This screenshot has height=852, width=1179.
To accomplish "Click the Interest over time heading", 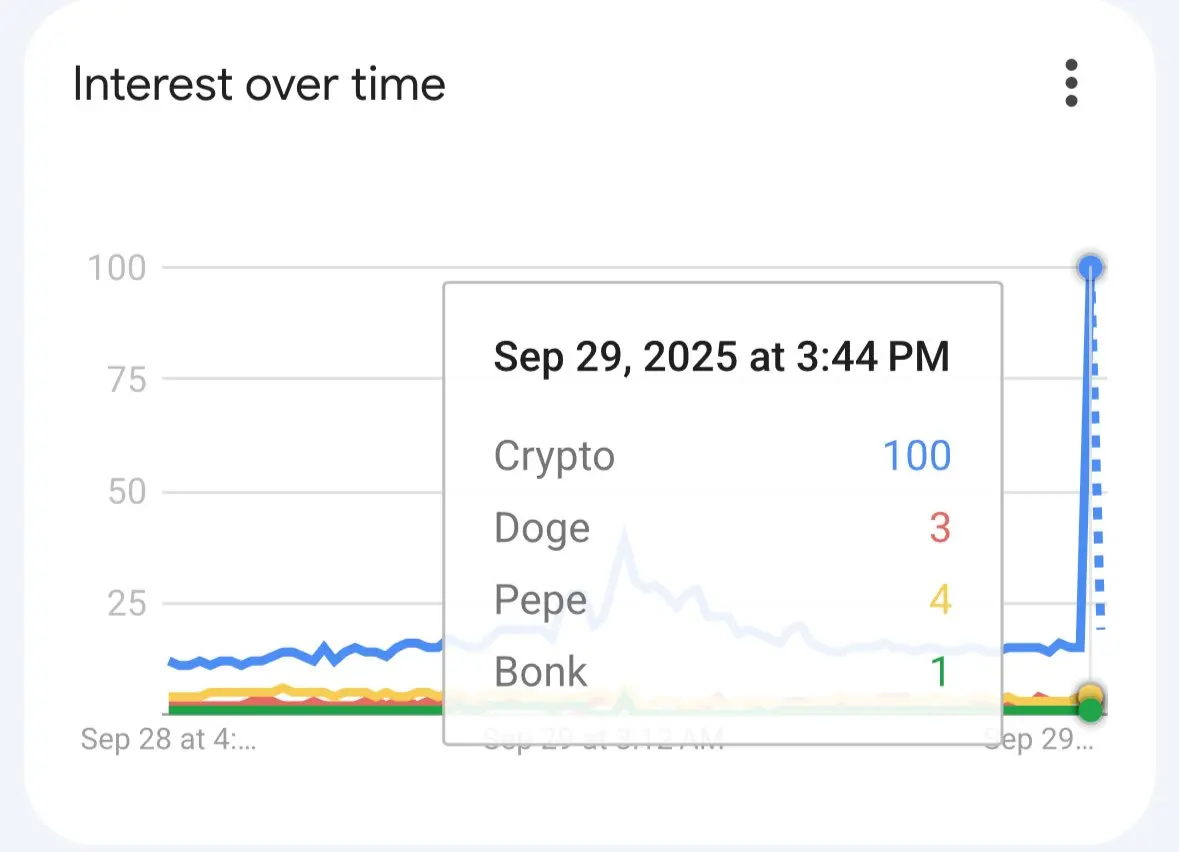I will 259,84.
